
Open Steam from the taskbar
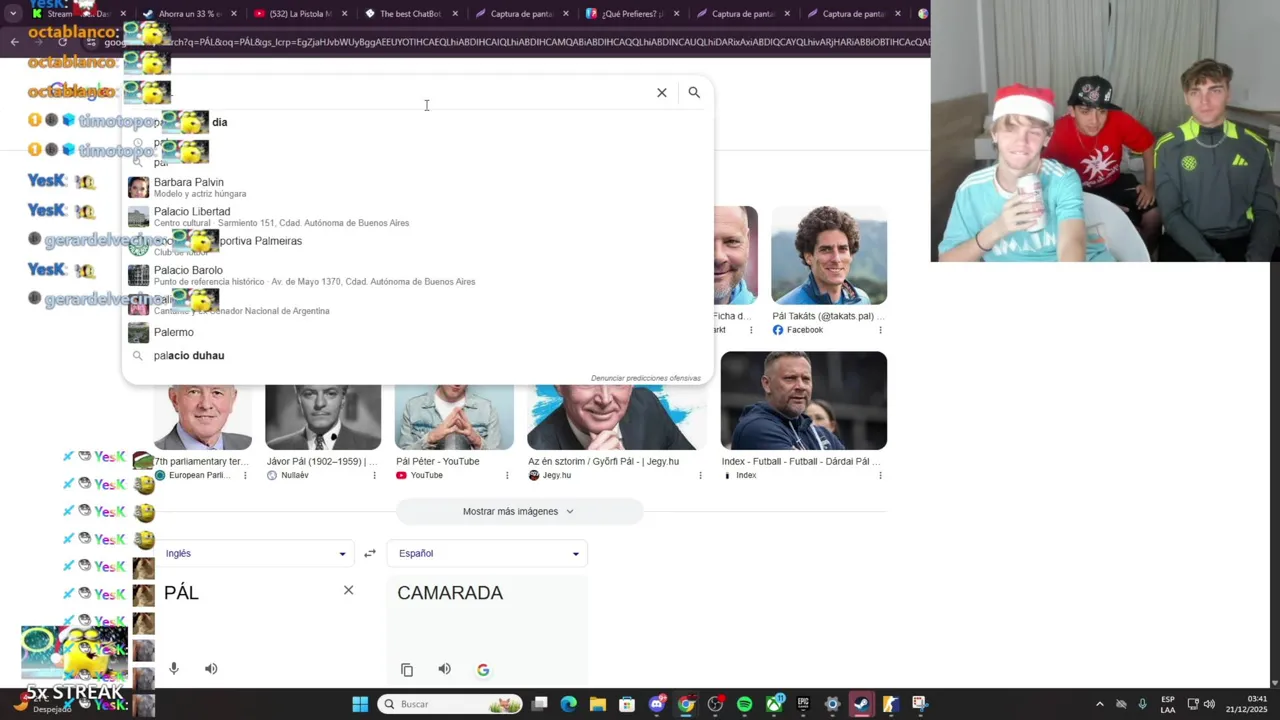(x=861, y=704)
